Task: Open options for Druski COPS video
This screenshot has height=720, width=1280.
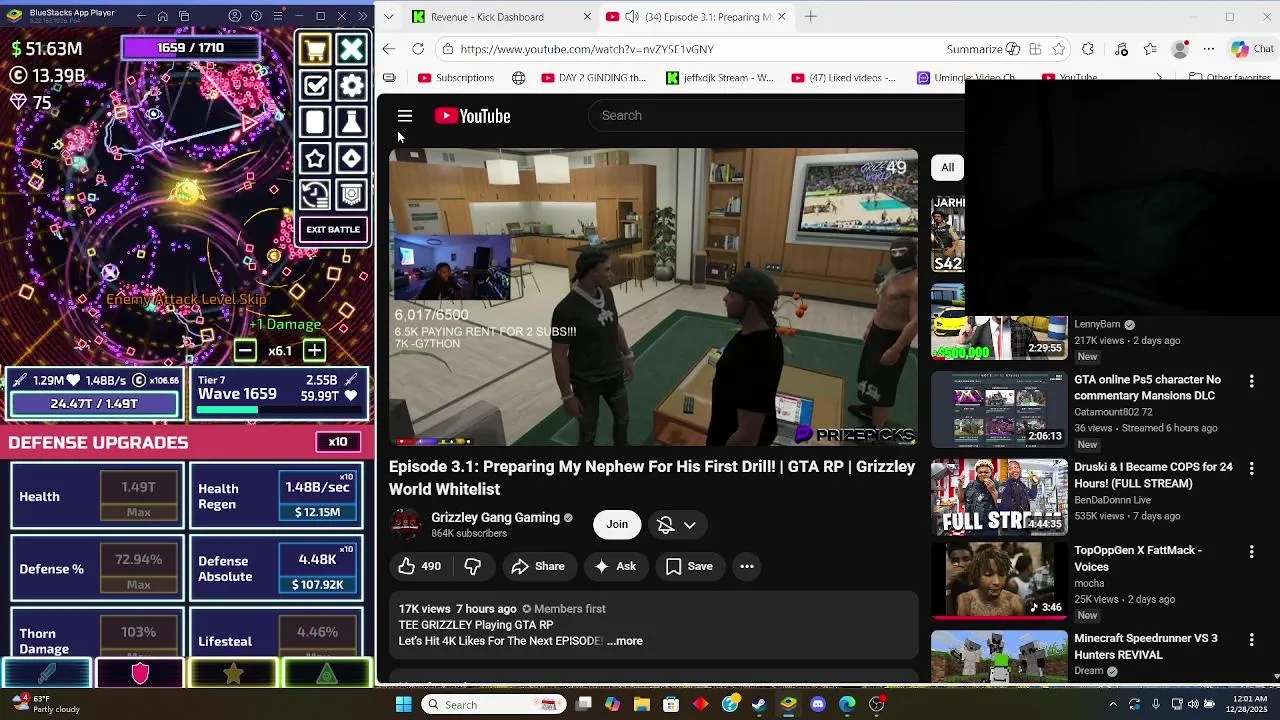Action: tap(1251, 468)
